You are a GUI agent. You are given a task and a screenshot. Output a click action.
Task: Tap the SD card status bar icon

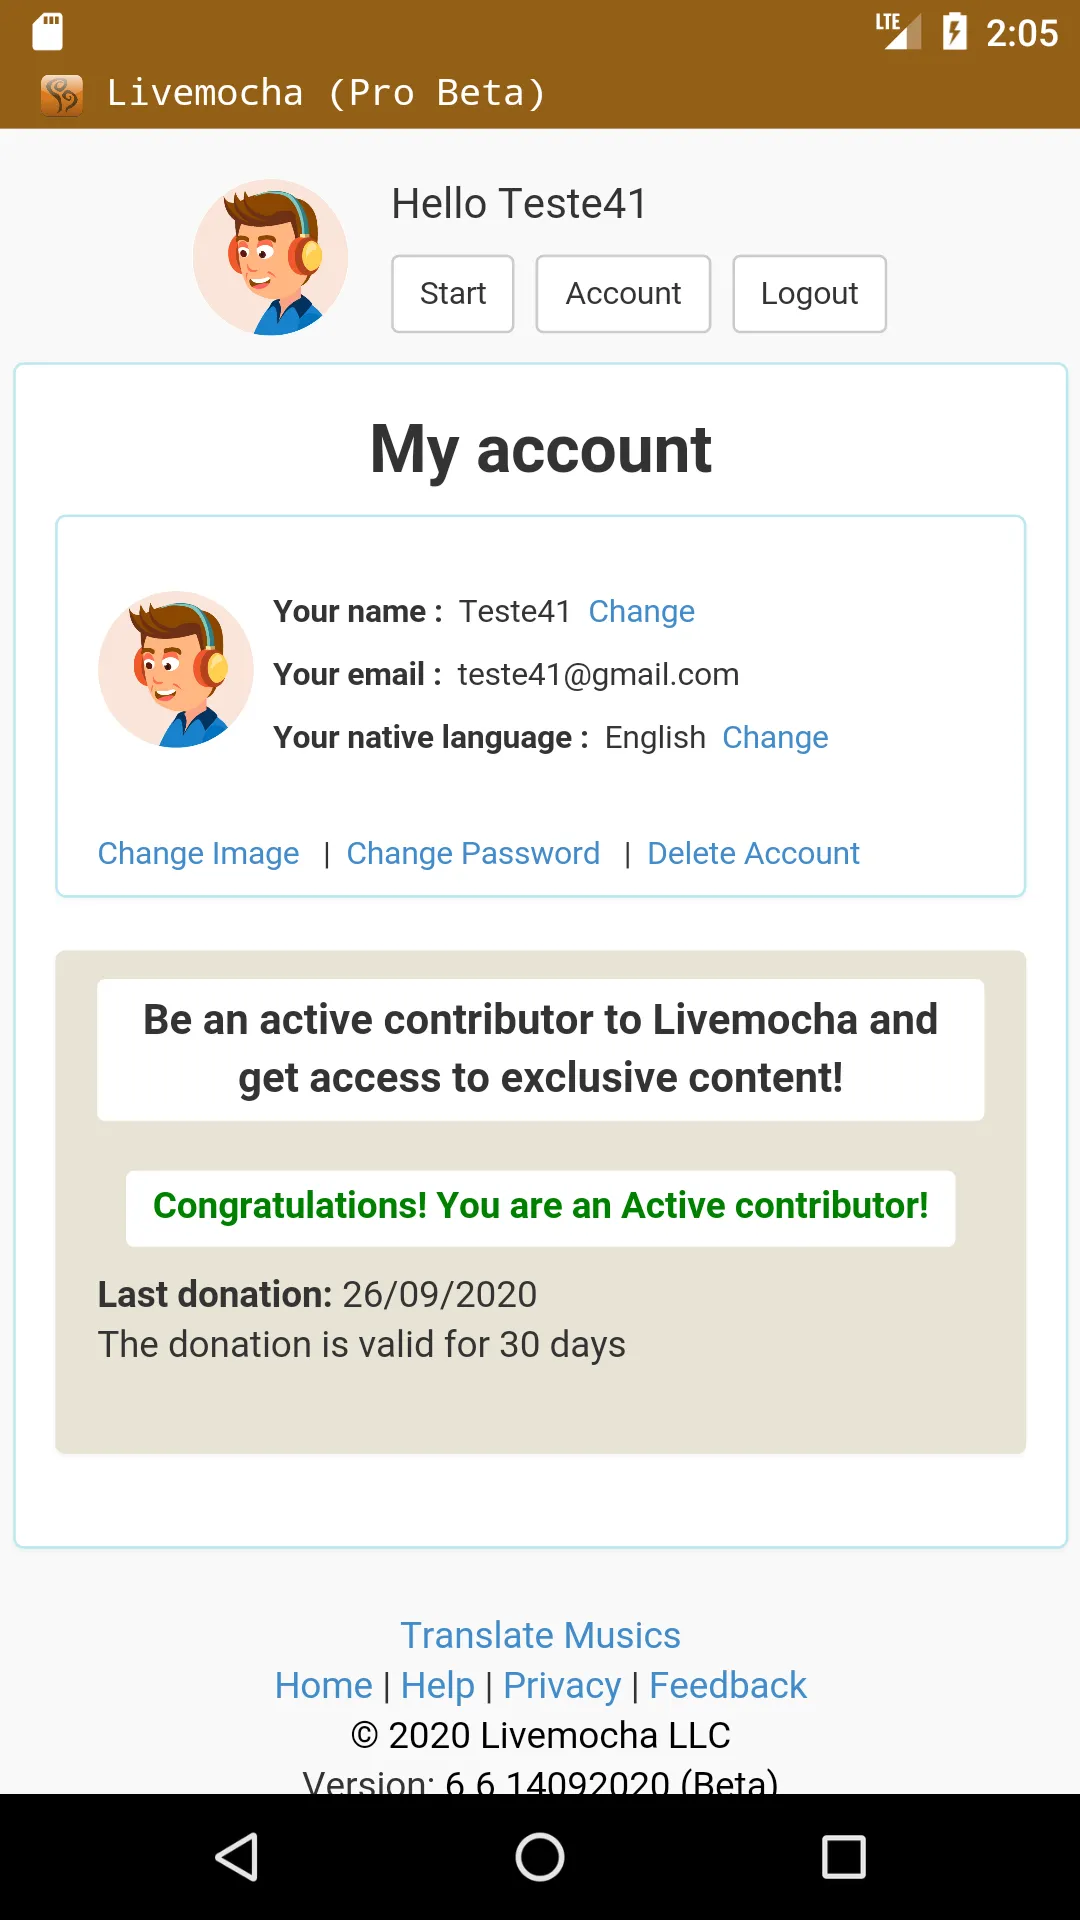47,32
